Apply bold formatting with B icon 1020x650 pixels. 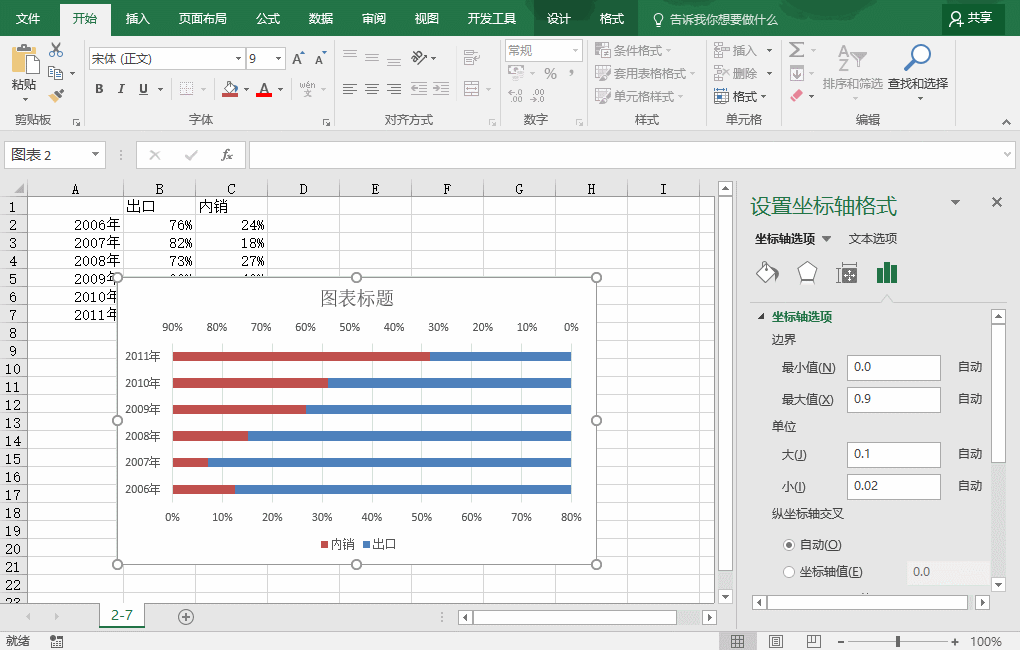[x=99, y=89]
